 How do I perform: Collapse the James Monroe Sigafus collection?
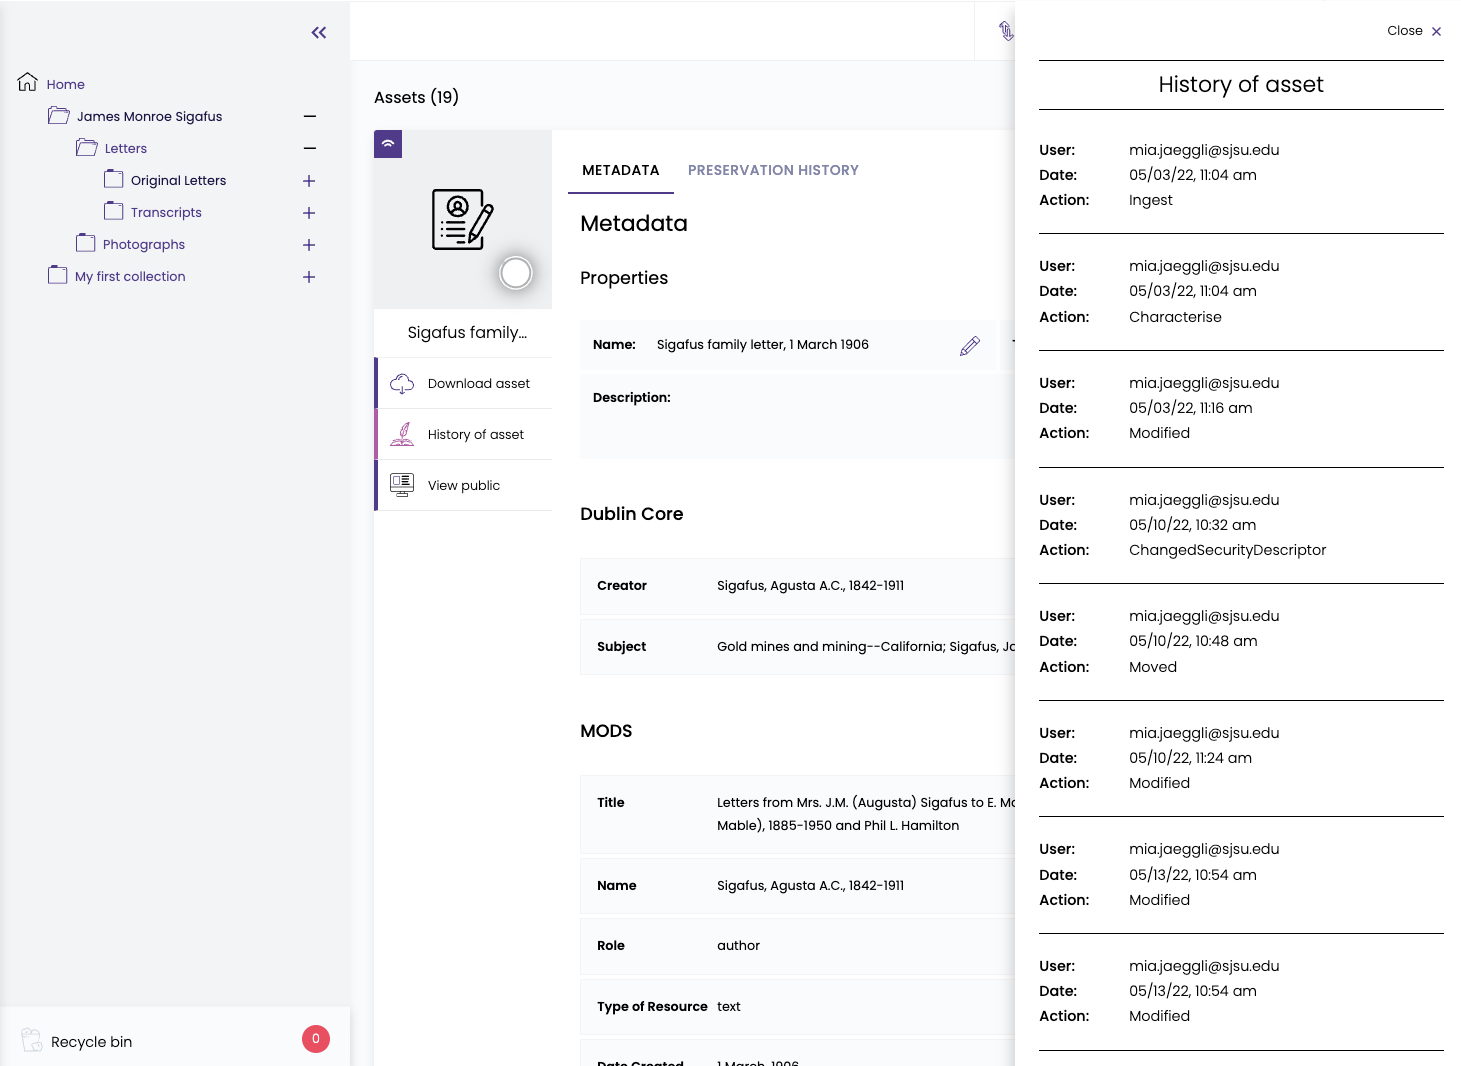pyautogui.click(x=309, y=116)
